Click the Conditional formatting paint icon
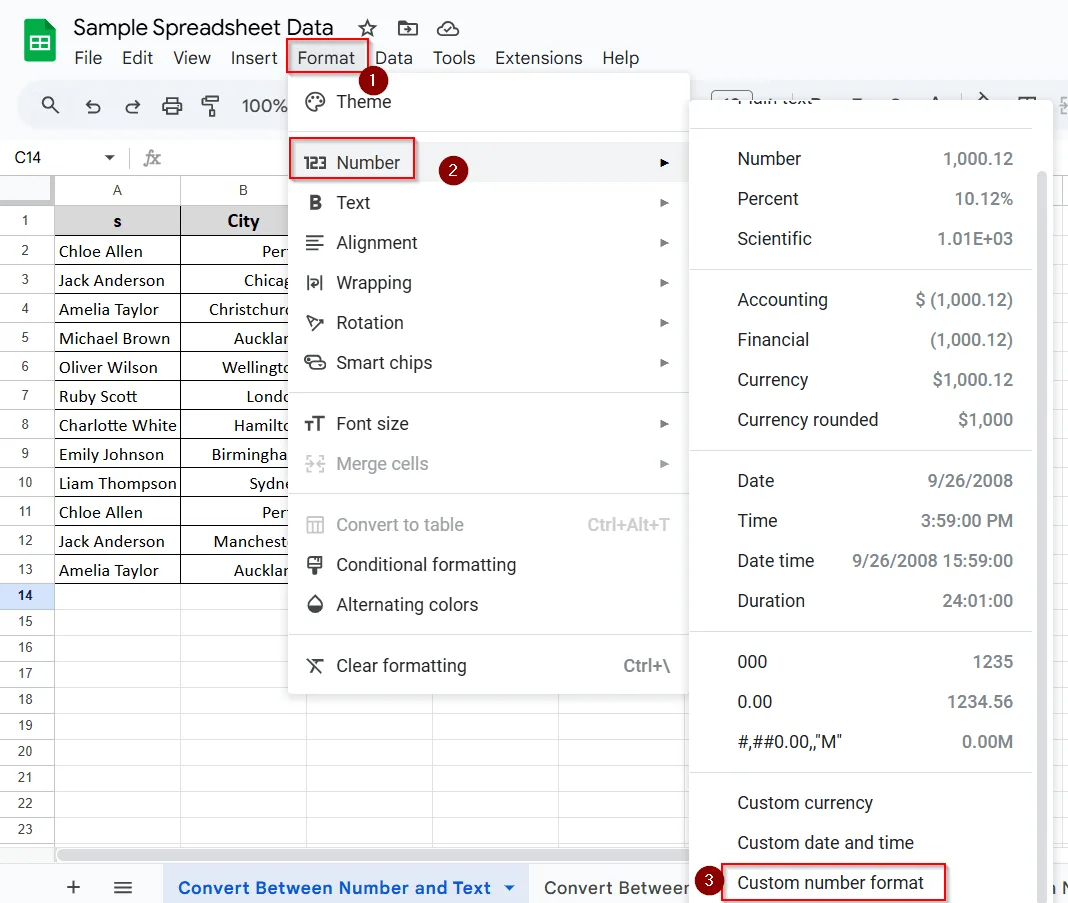The width and height of the screenshot is (1068, 903). 315,565
